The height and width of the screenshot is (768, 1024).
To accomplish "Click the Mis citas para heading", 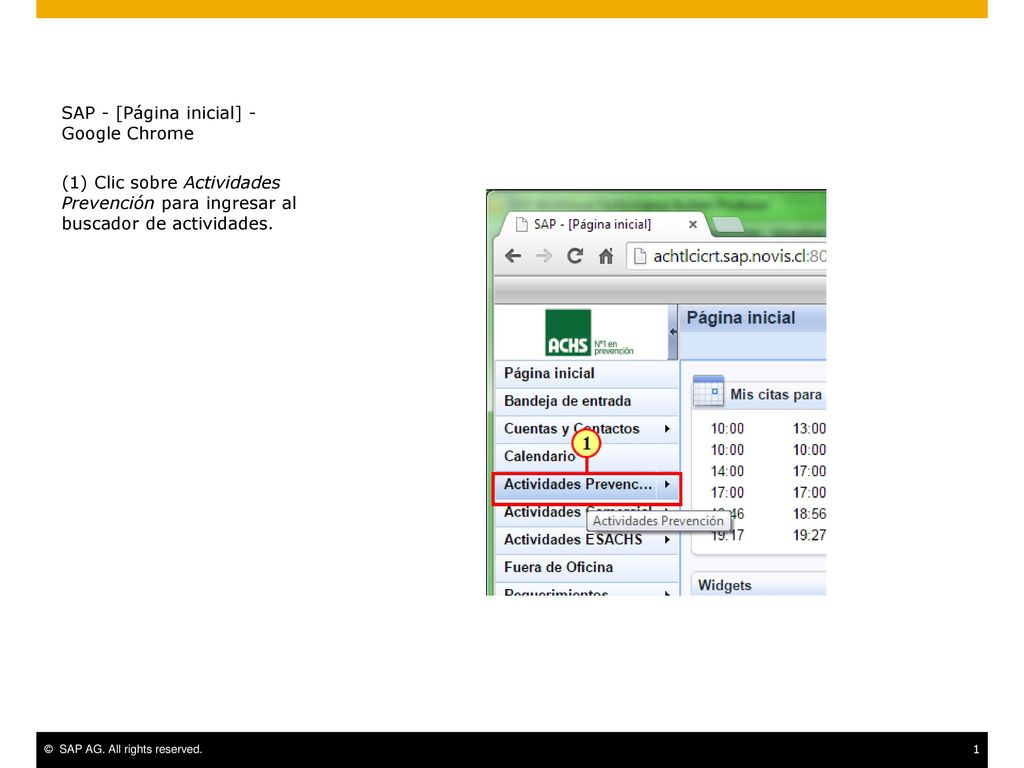I will point(776,394).
